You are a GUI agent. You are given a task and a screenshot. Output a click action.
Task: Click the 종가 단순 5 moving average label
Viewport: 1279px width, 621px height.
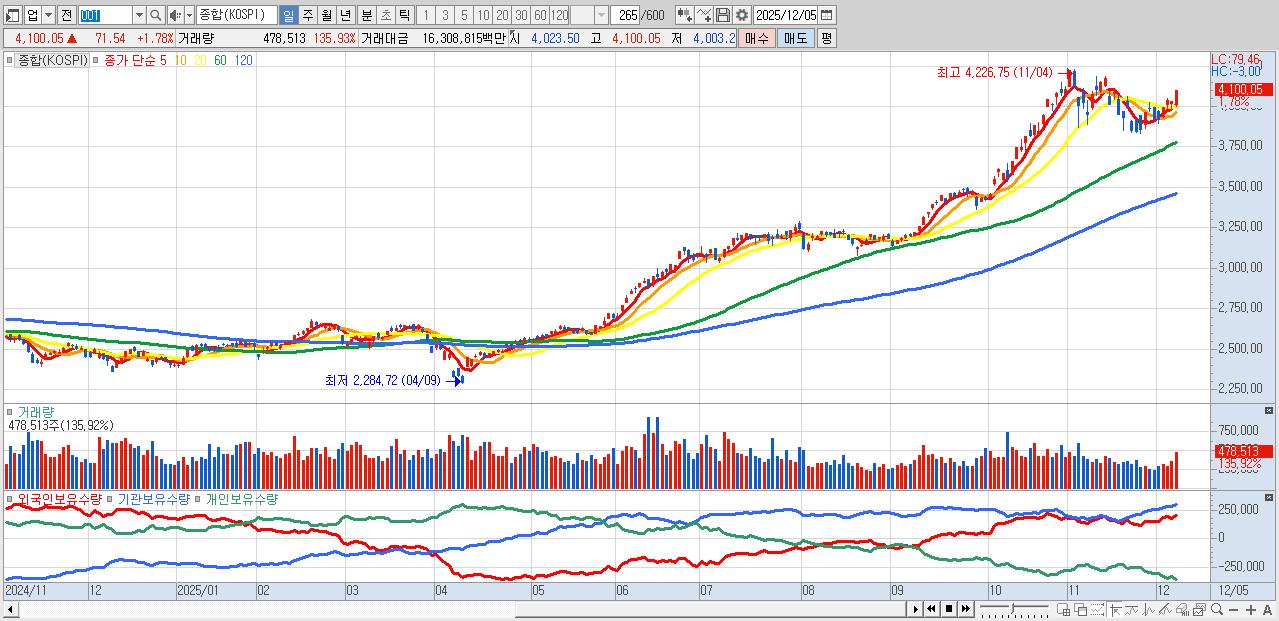(x=135, y=60)
